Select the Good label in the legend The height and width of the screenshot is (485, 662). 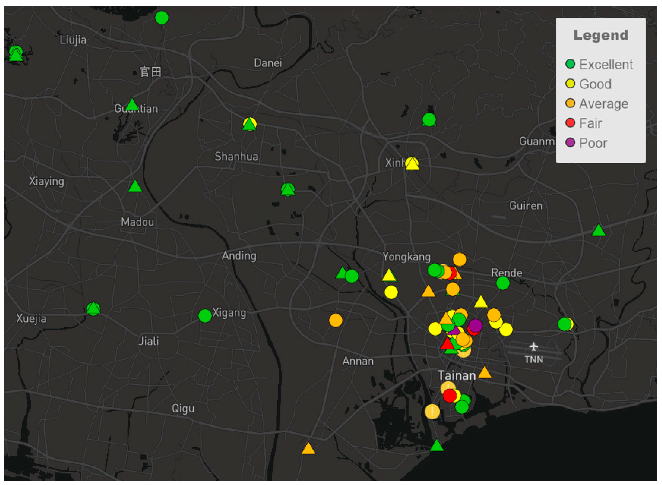point(595,84)
